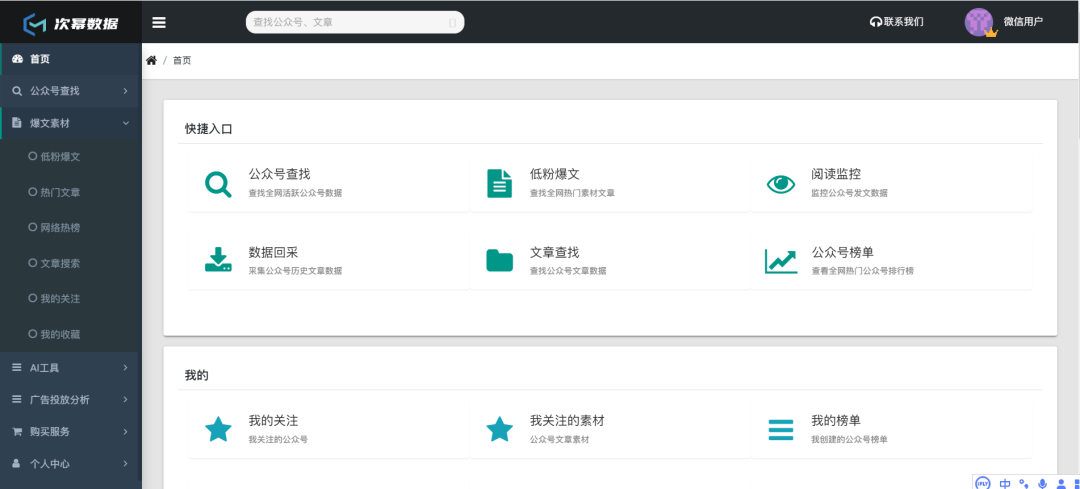1080x489 pixels.
Task: Click the download icon on 数据回采 card
Action: (218, 260)
